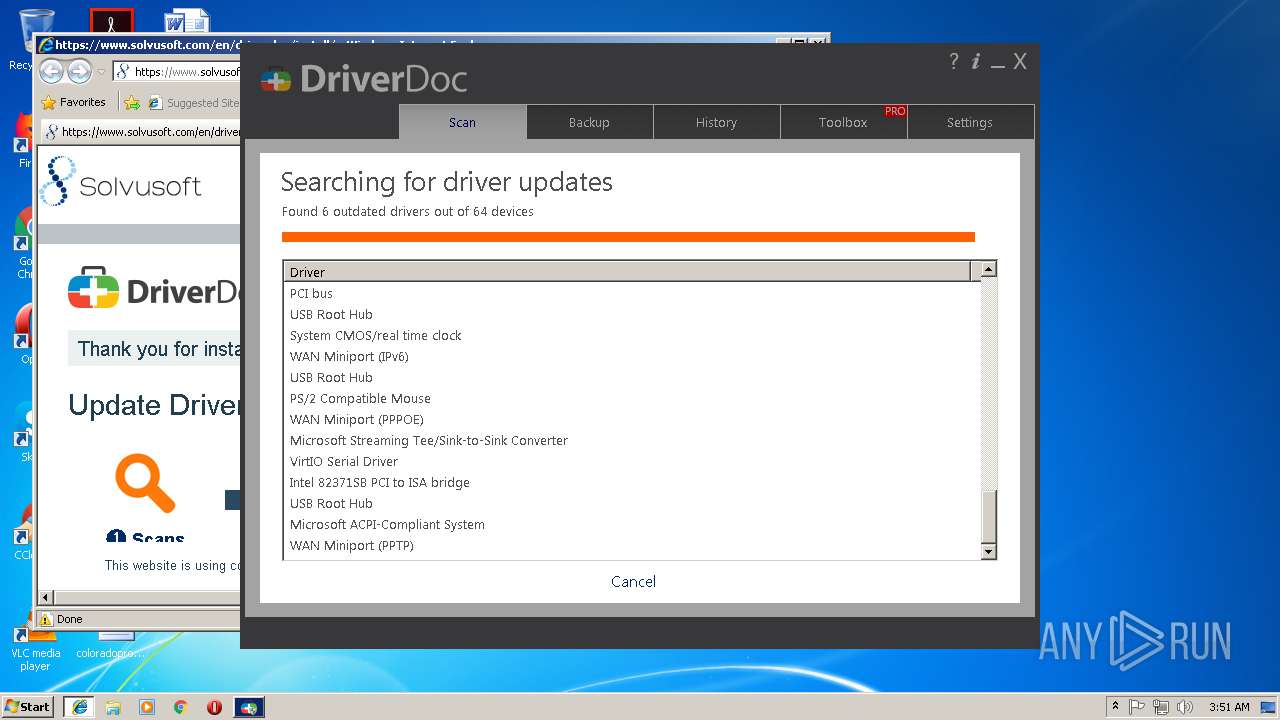The image size is (1280, 720).
Task: Click the DriverDoc taskbar button
Action: click(x=249, y=707)
